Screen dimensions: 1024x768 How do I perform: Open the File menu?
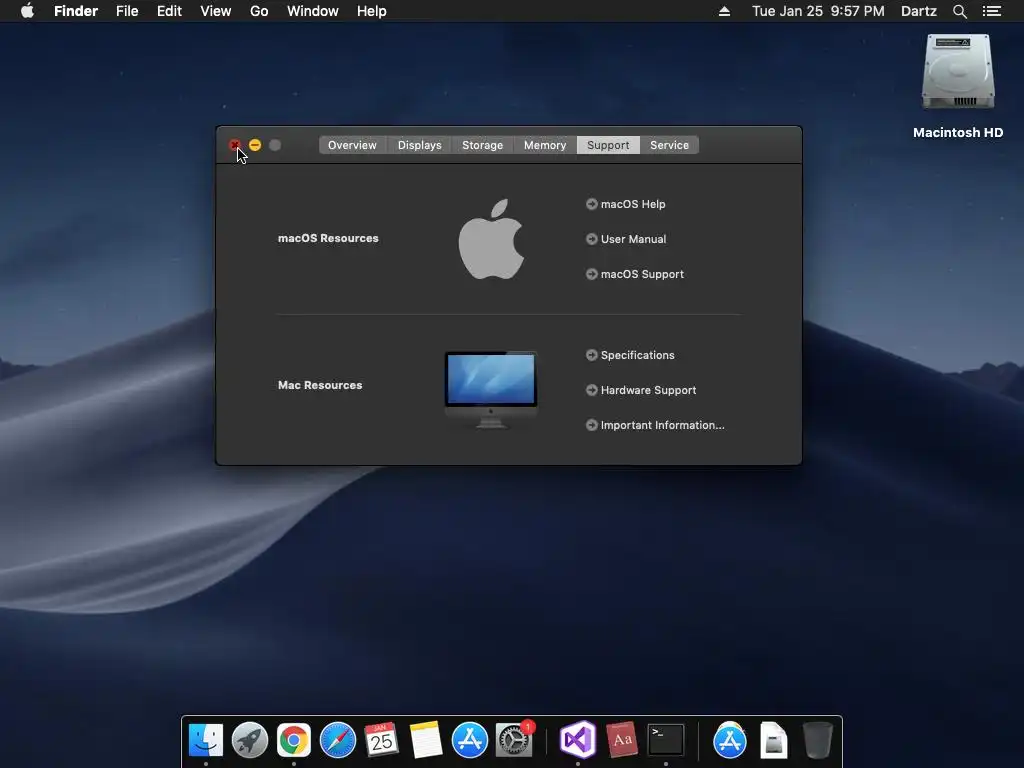click(x=127, y=11)
